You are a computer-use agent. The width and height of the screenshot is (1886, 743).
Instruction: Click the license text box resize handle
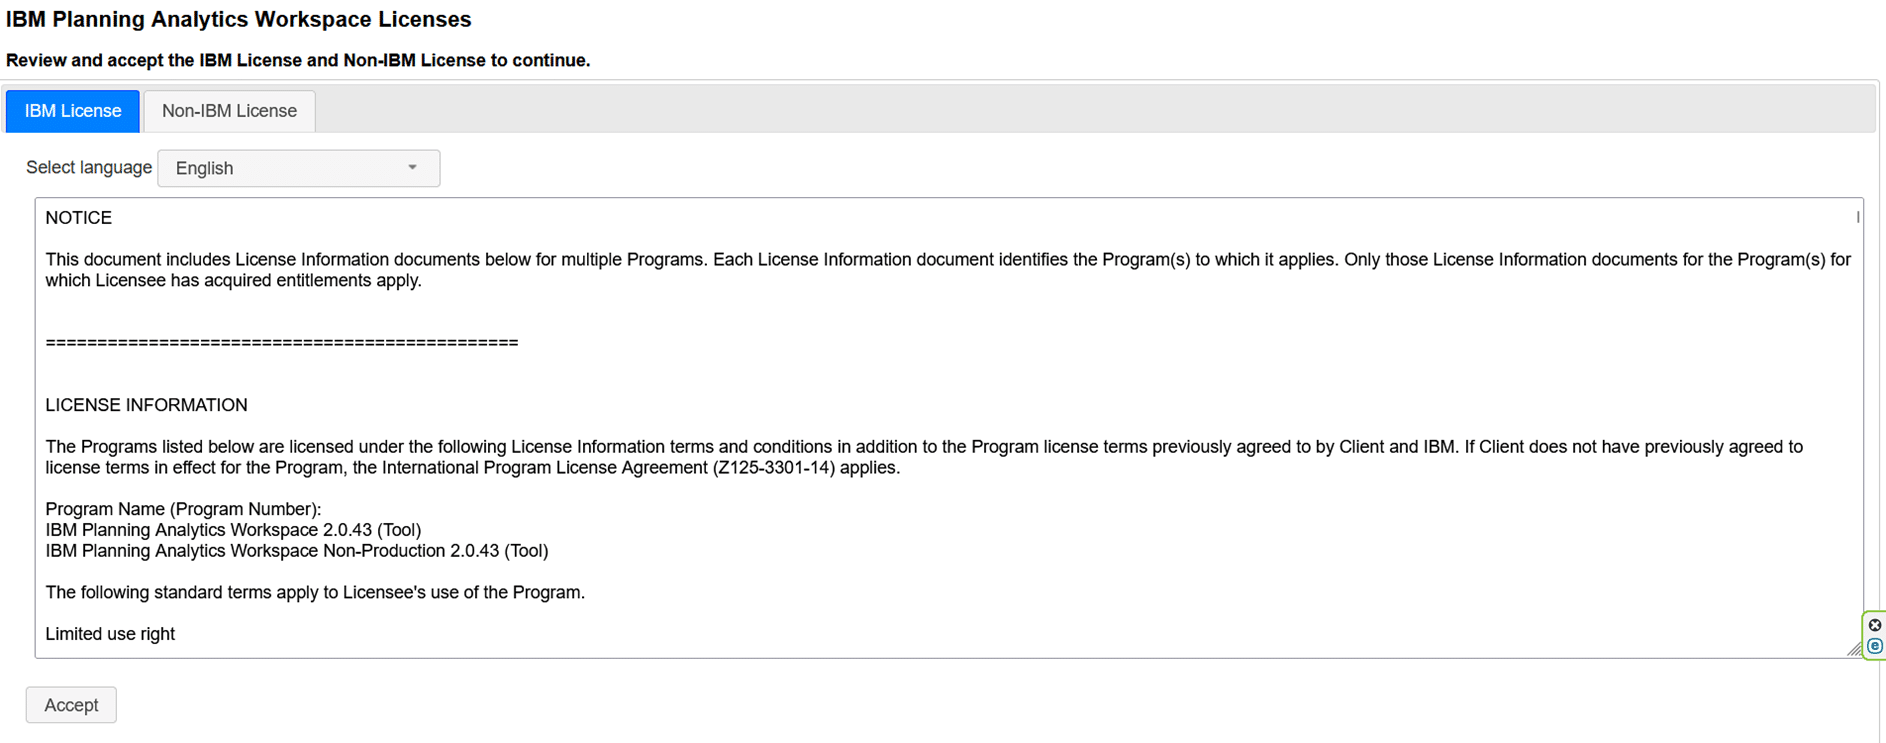[1855, 649]
